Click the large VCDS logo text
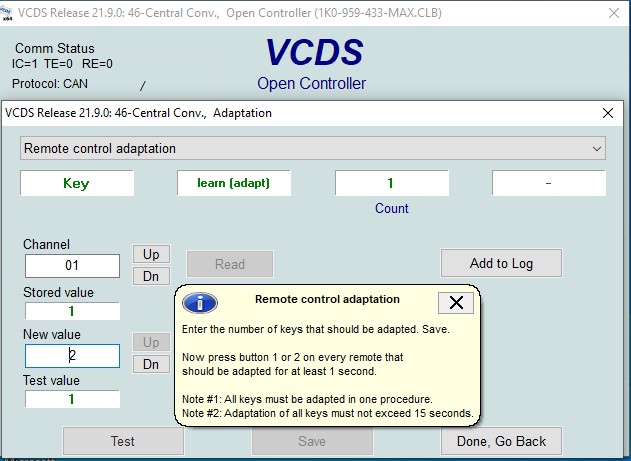Image resolution: width=631 pixels, height=461 pixels. (x=314, y=52)
